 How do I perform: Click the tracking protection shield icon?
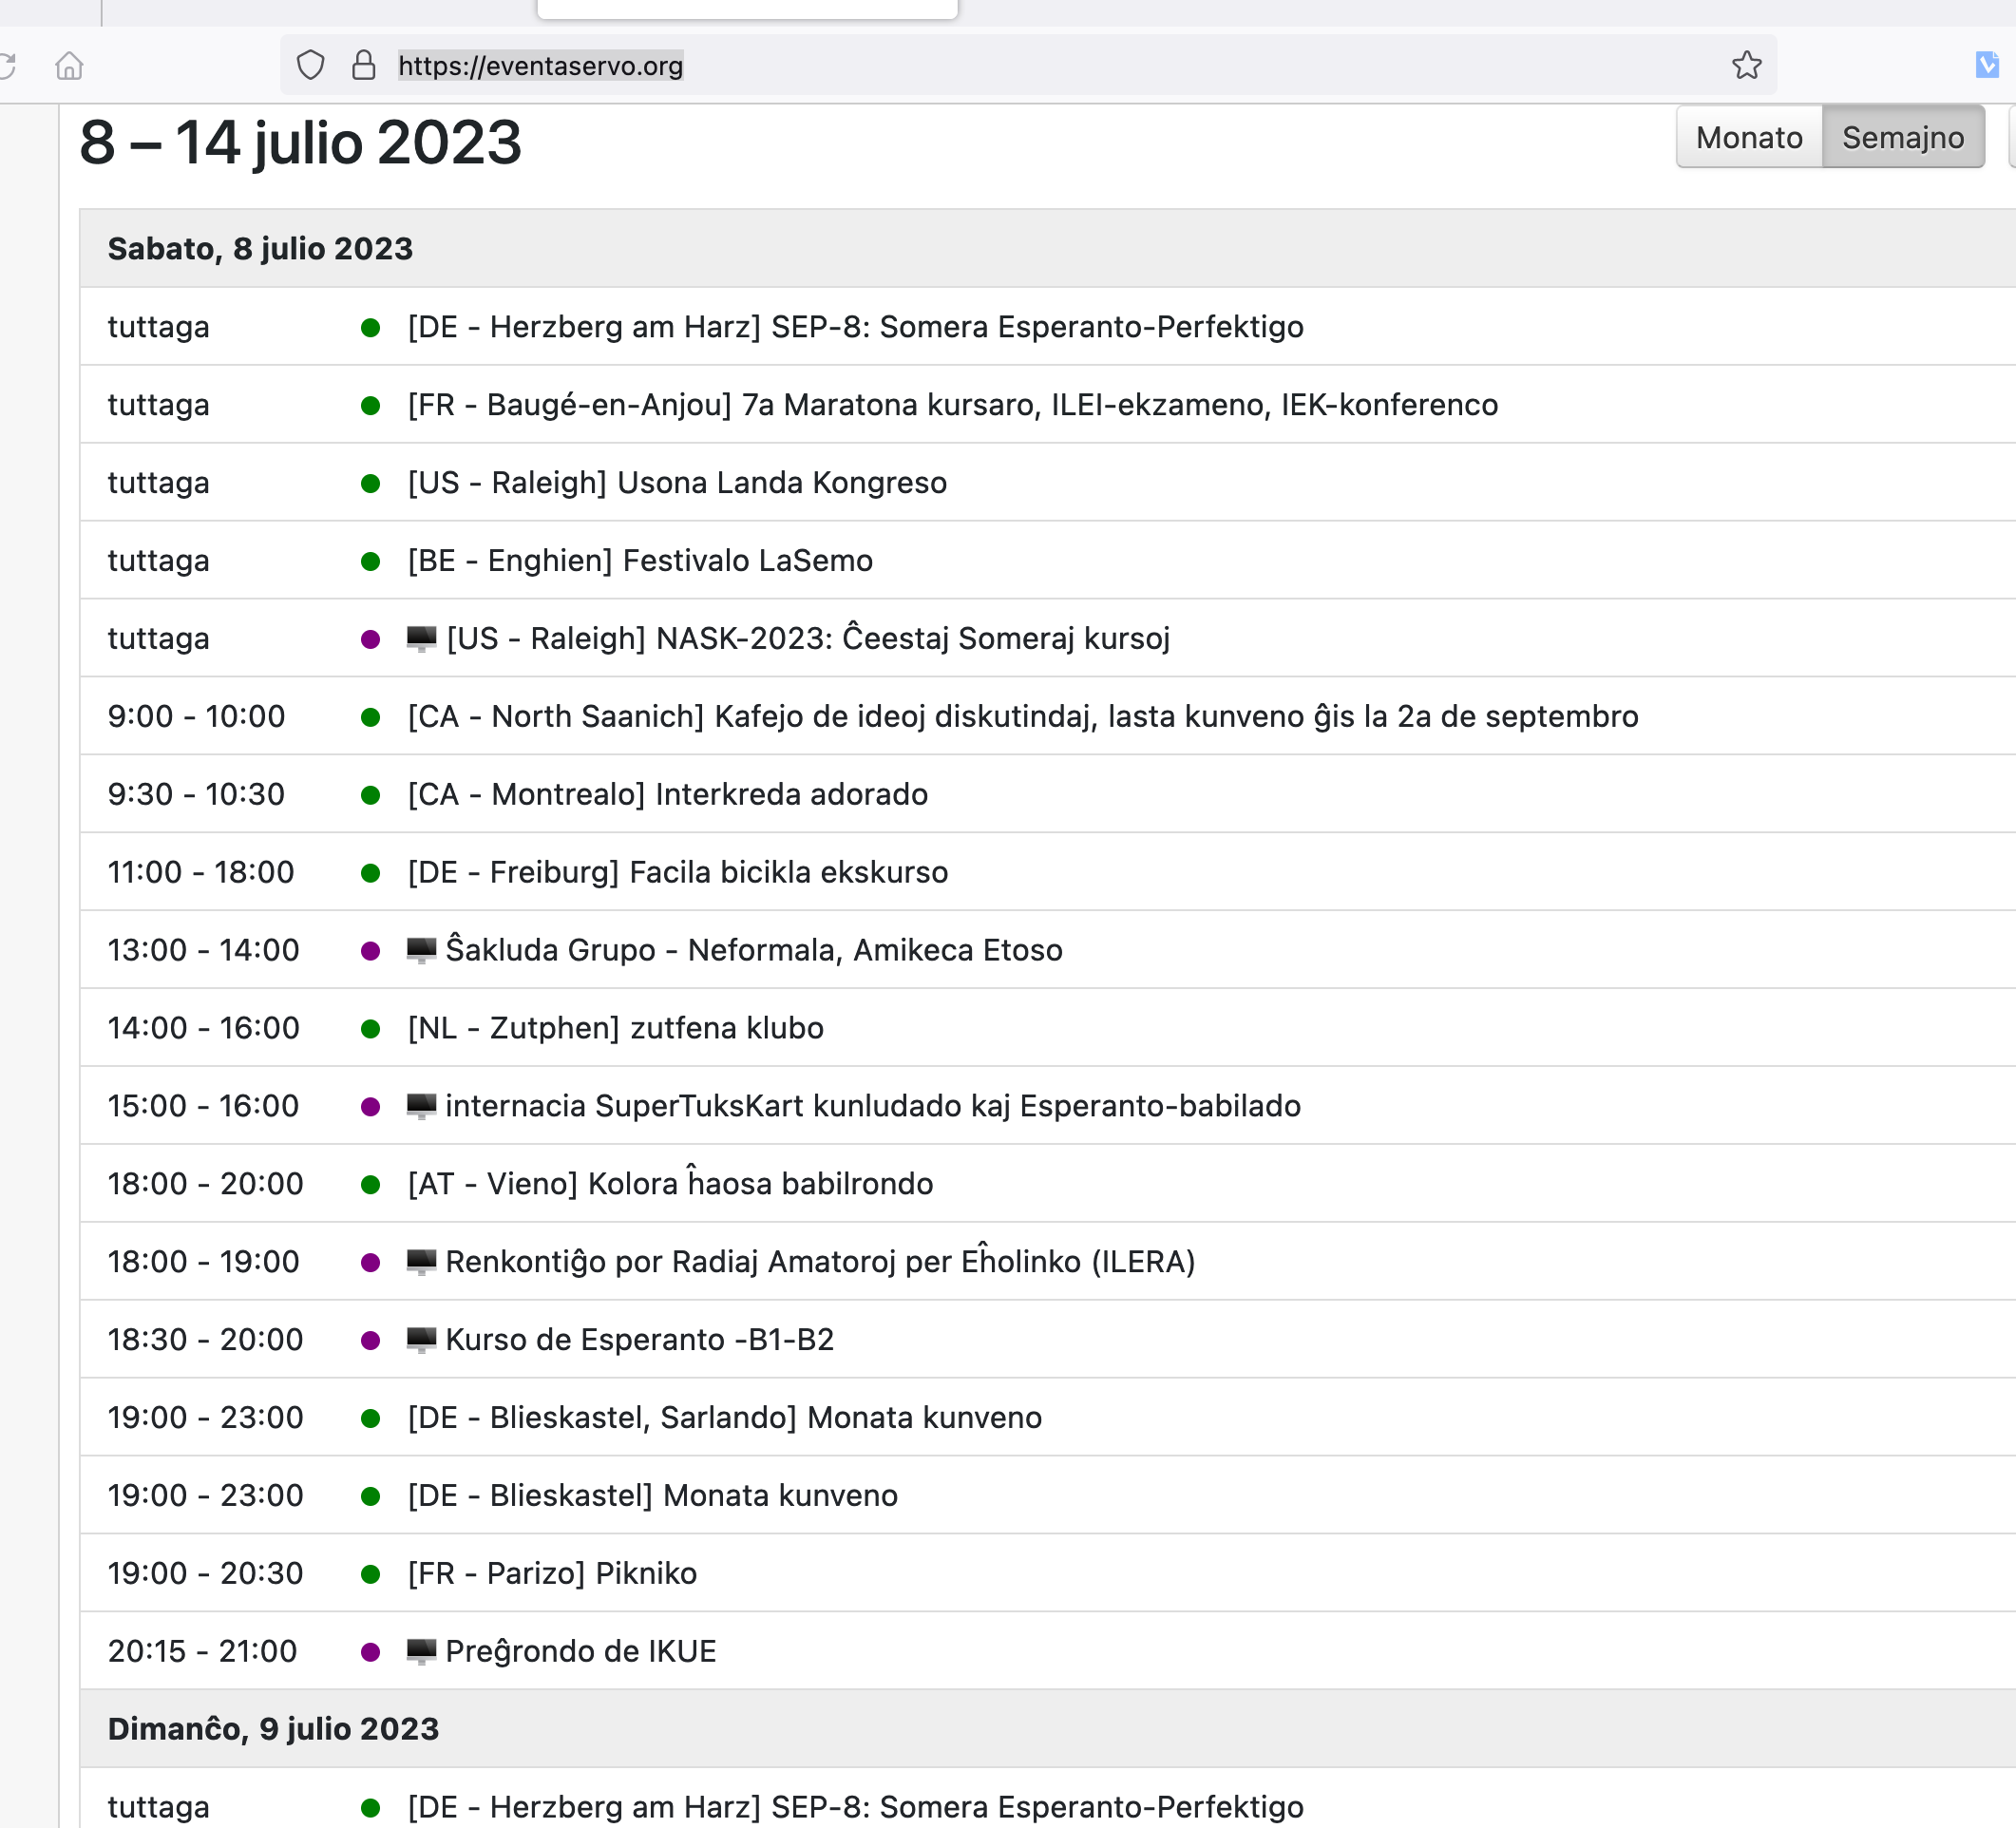tap(311, 65)
